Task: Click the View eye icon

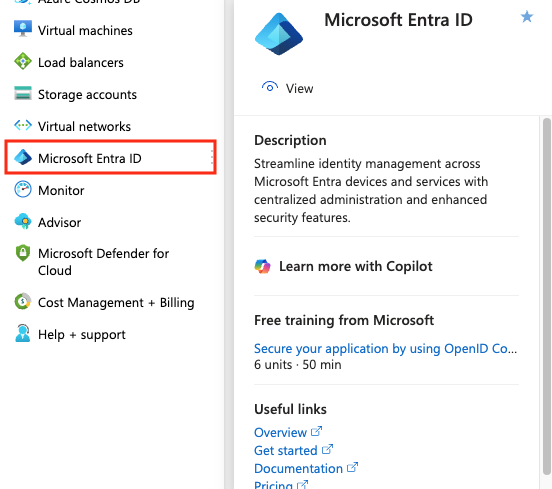Action: coord(270,87)
